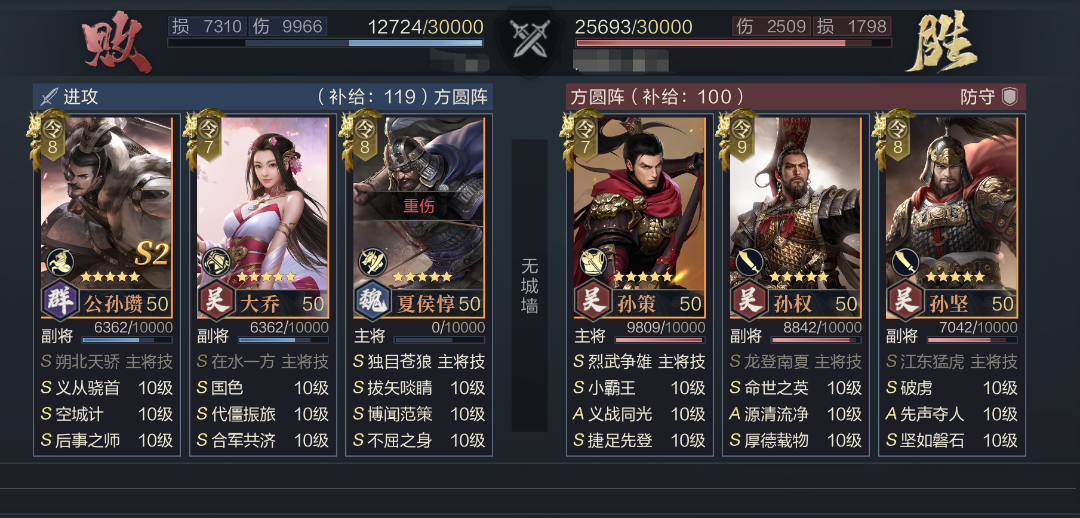The image size is (1080, 518).
Task: Click the sword icon beside 进攻
Action: (50, 97)
